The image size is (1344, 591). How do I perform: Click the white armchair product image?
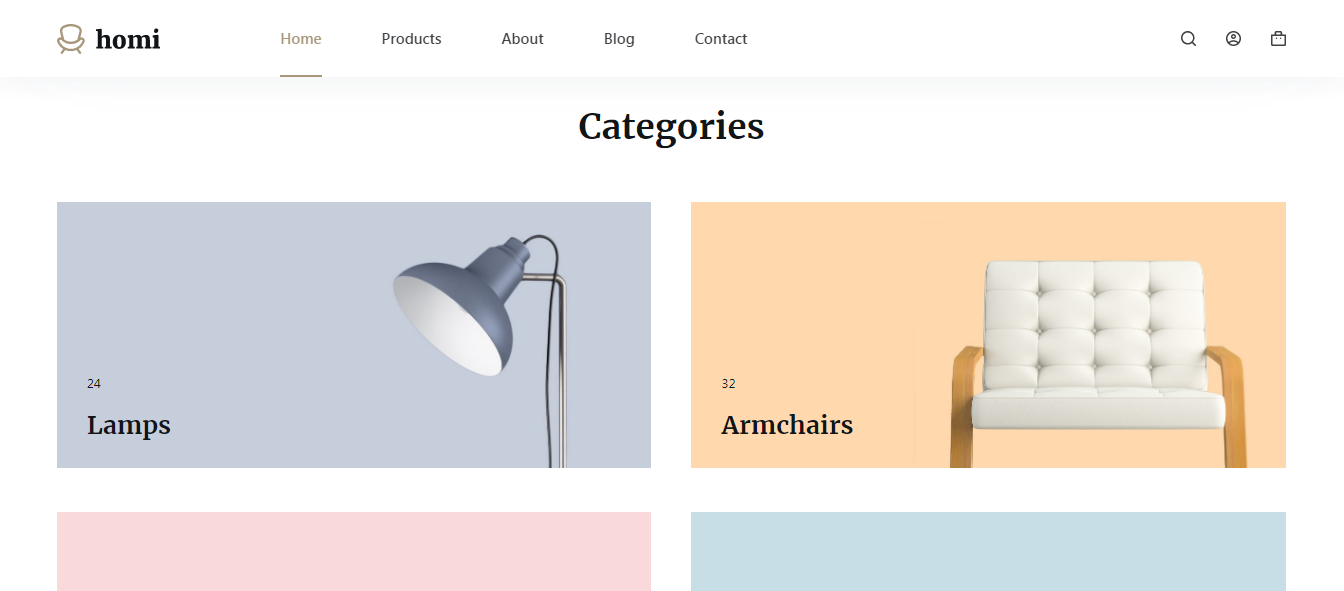1098,350
